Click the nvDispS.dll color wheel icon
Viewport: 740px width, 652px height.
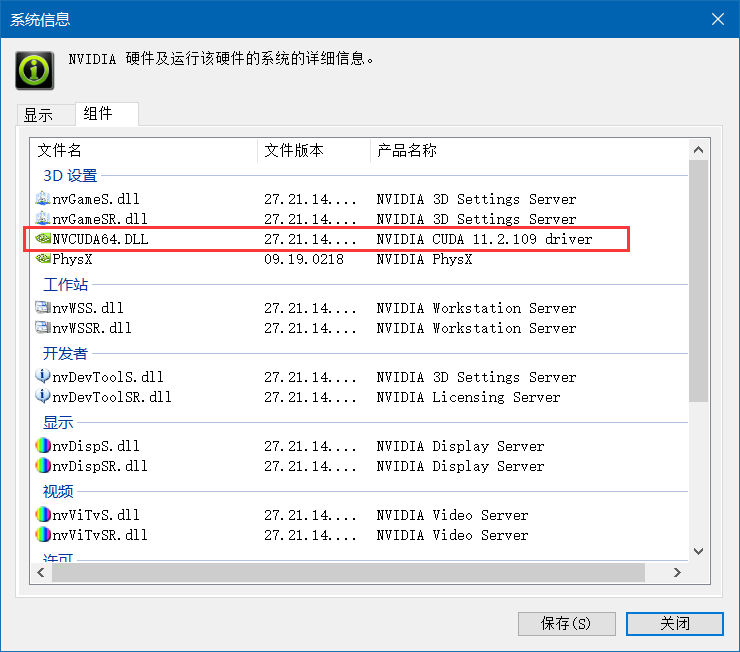(43, 445)
